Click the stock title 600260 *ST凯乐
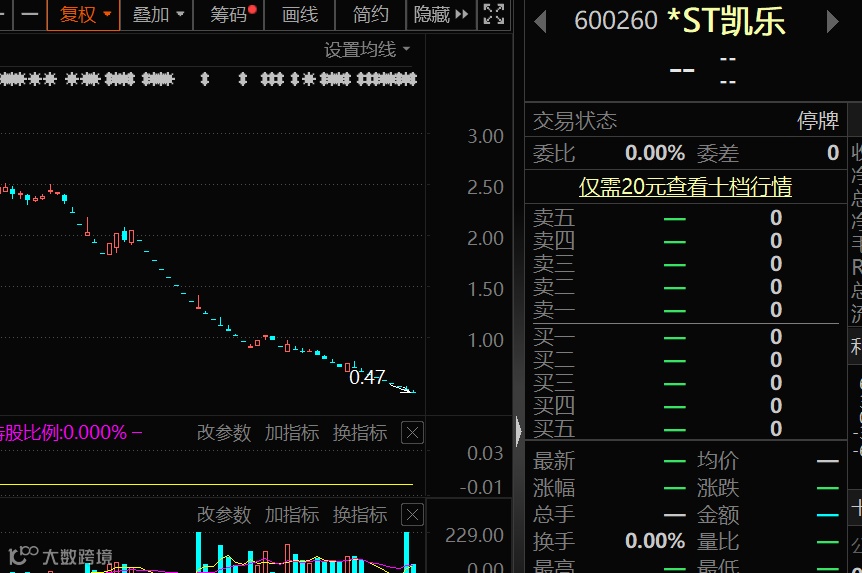862x573 pixels. pos(679,21)
